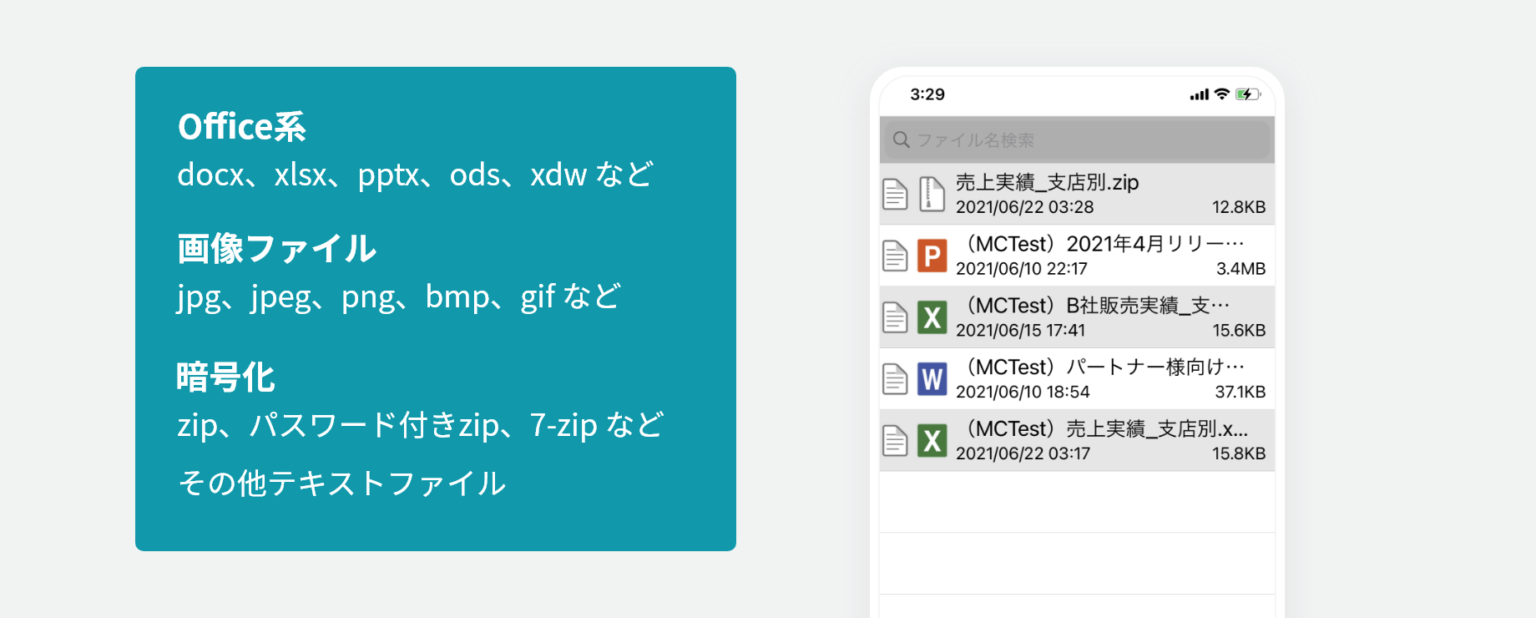Click the Excel icon on the 15.8KB file
The height and width of the screenshot is (618, 1536).
click(x=931, y=440)
